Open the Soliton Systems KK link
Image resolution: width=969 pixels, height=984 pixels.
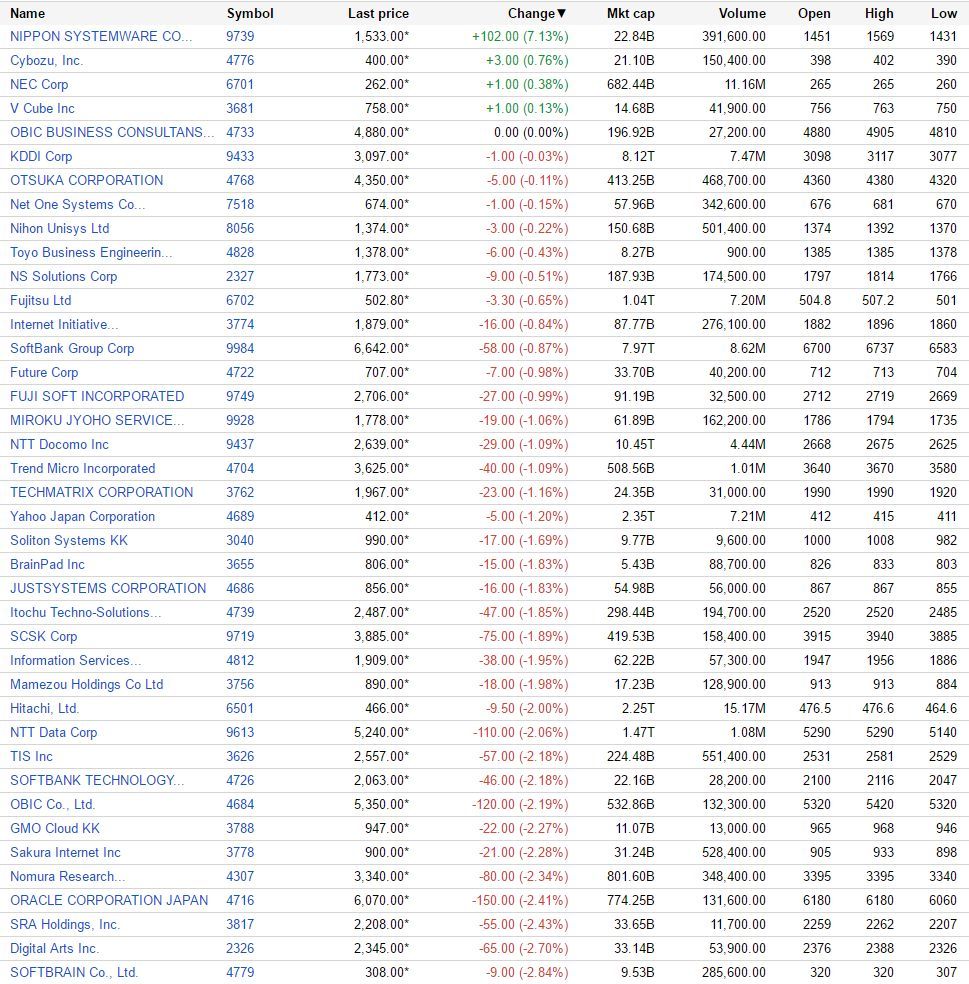(x=68, y=540)
